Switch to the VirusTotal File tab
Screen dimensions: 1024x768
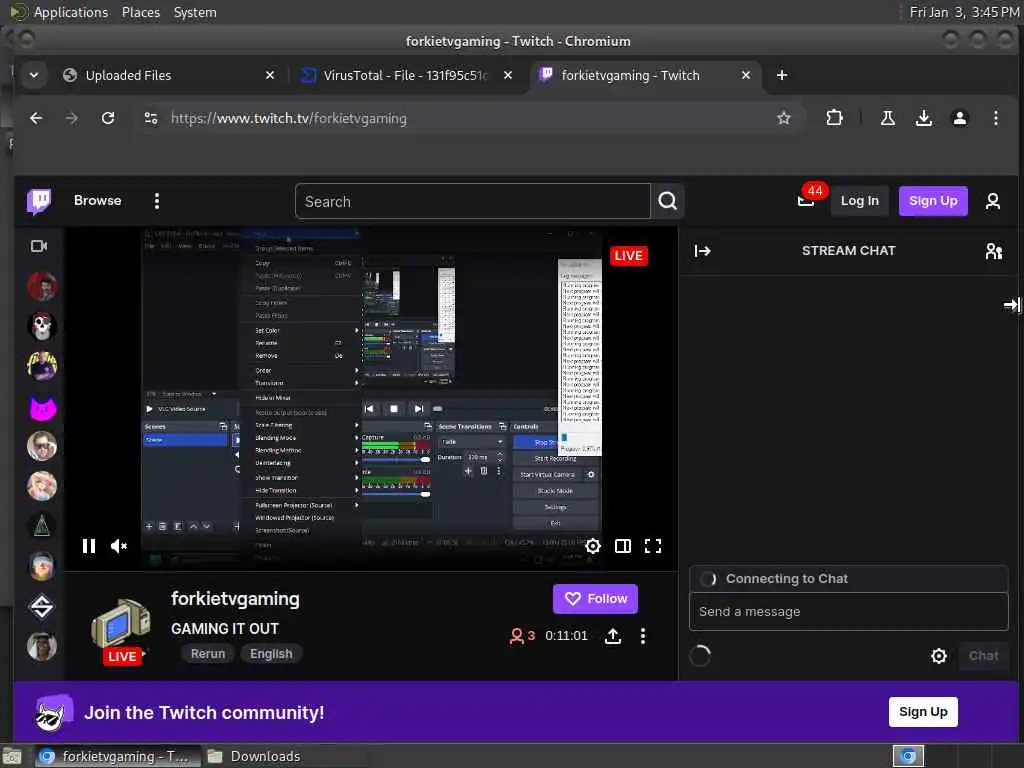[405, 76]
